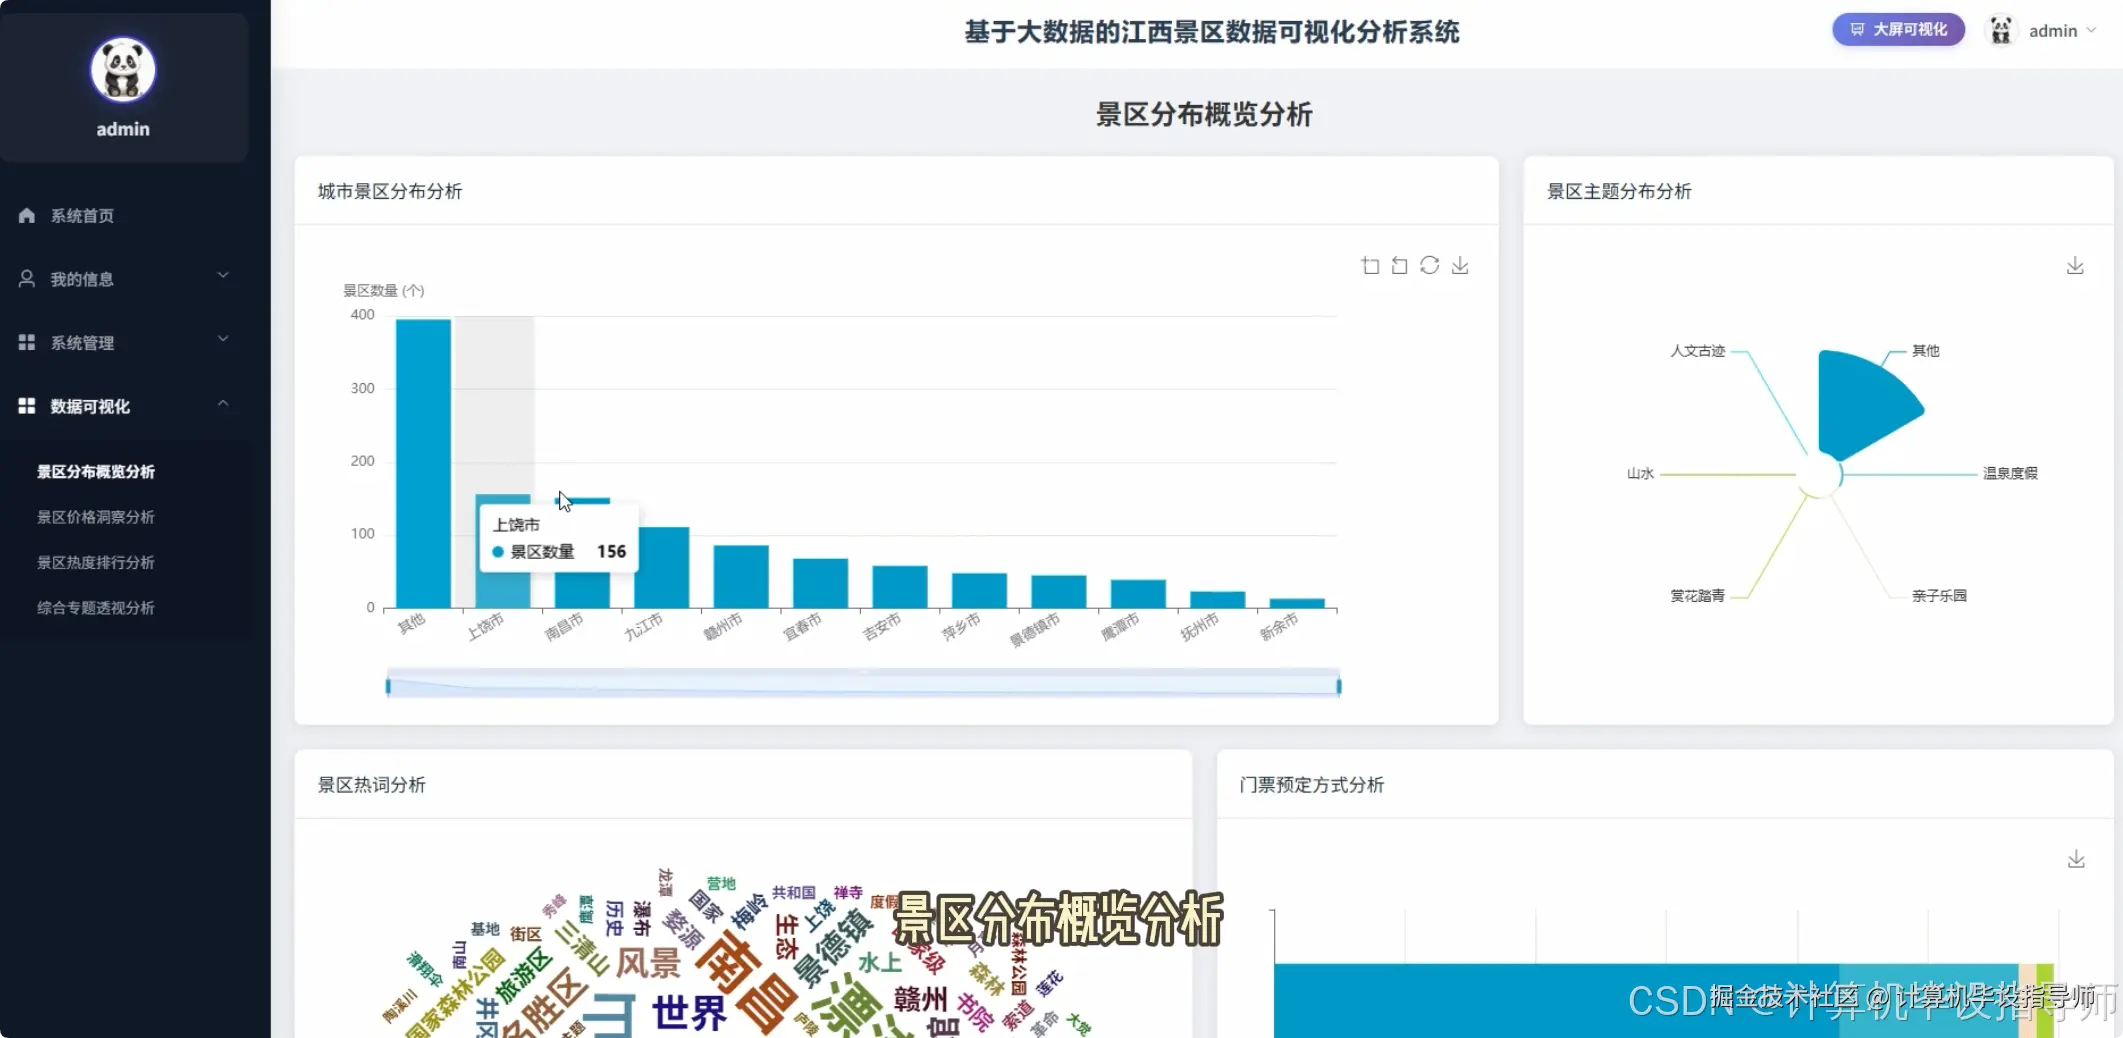Download the 景区主题分布分析 chart image
This screenshot has height=1038, width=2123.
[x=2075, y=265]
